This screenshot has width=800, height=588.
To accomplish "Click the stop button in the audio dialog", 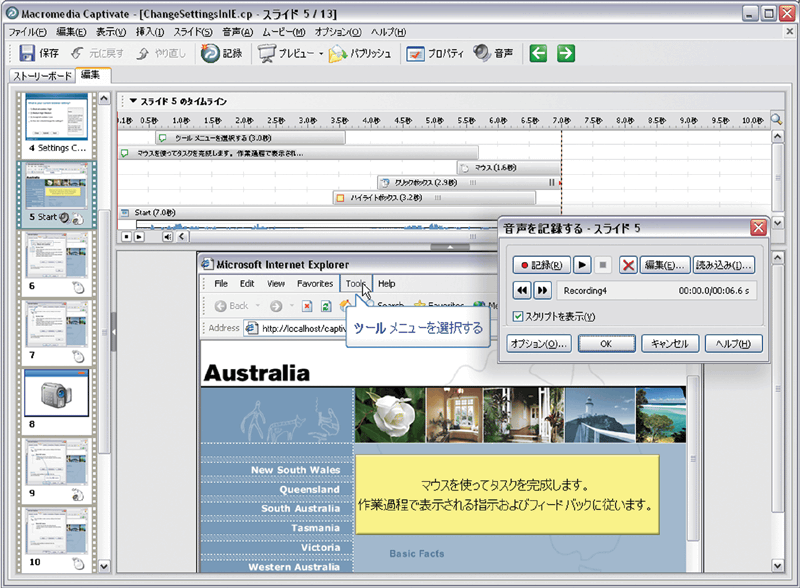I will 603,265.
